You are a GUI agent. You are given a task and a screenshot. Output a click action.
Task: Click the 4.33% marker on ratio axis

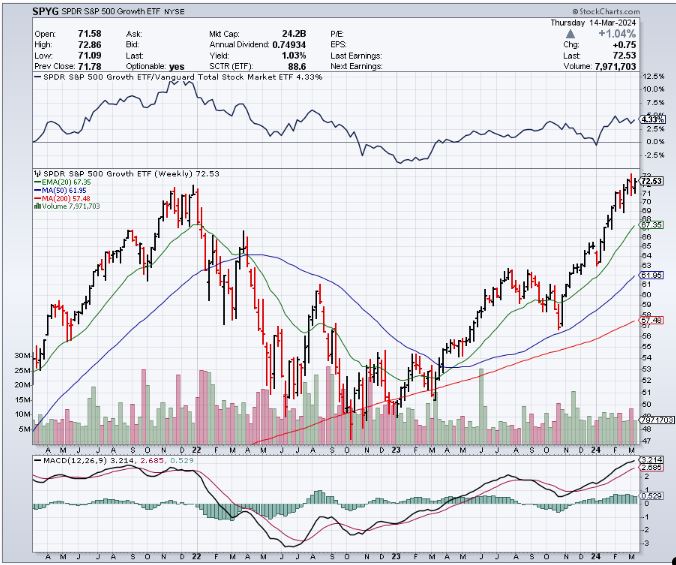tap(650, 119)
